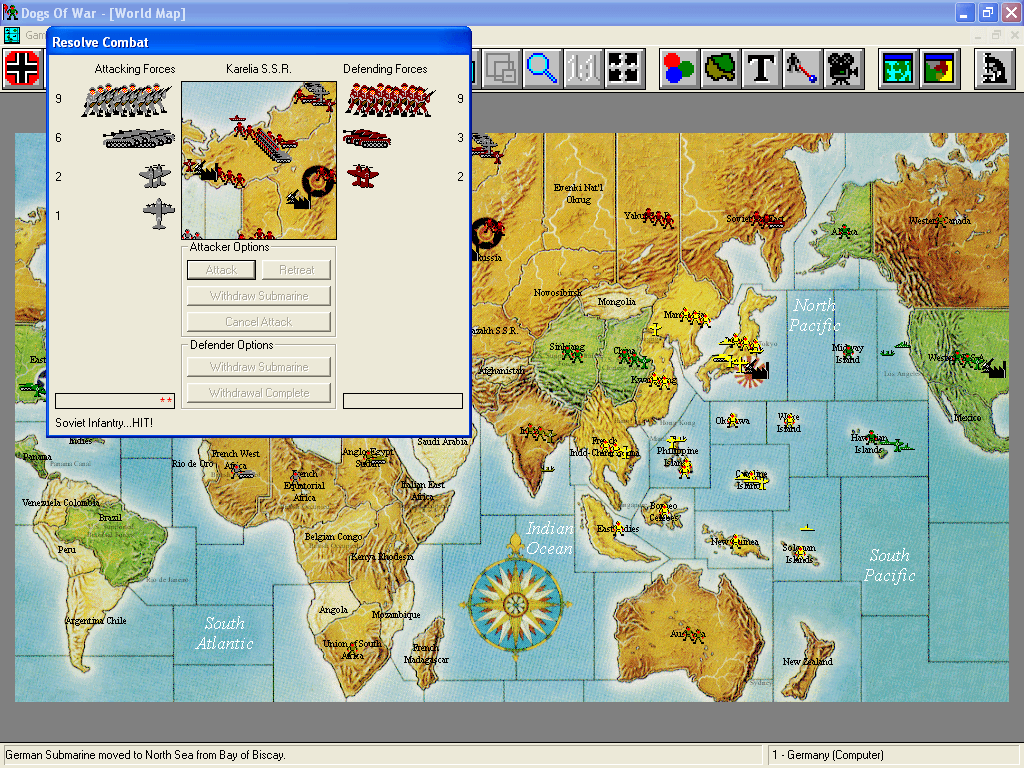This screenshot has width=1024, height=768.
Task: Click status bar 'German Submarine moved to North Sea' text
Action: coord(145,755)
